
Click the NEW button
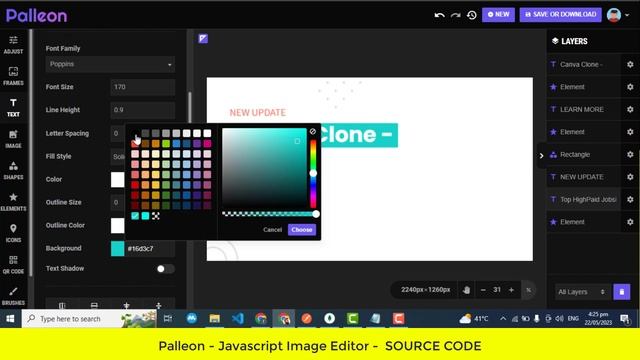click(498, 15)
